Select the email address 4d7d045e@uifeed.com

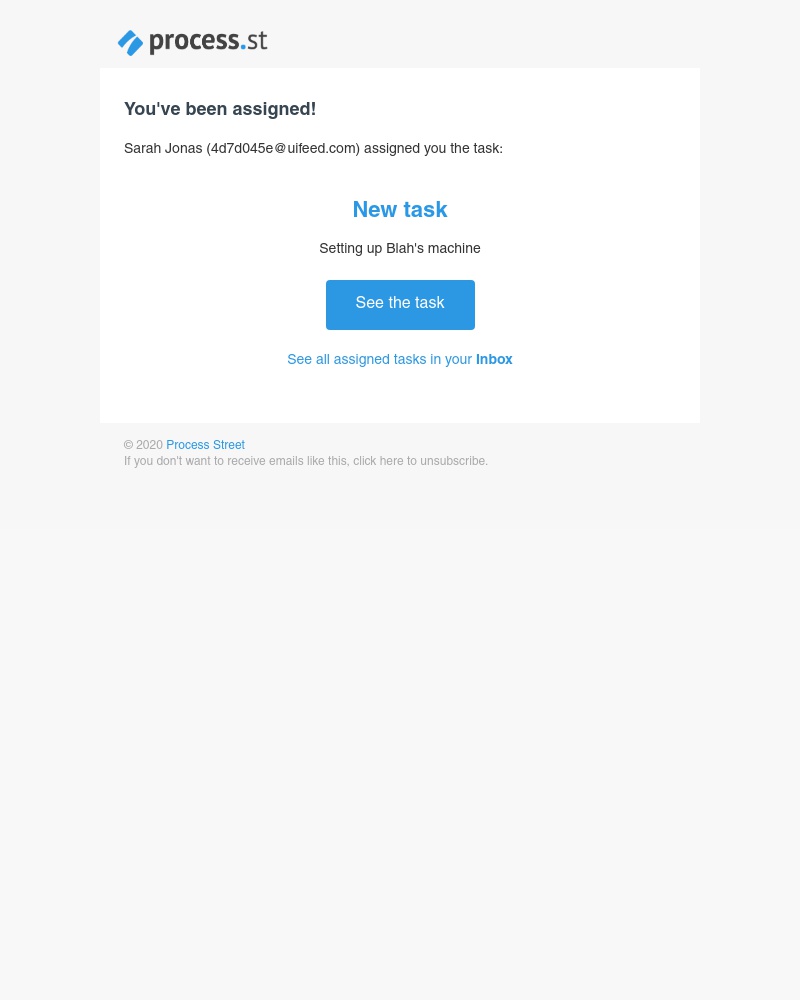coord(283,148)
